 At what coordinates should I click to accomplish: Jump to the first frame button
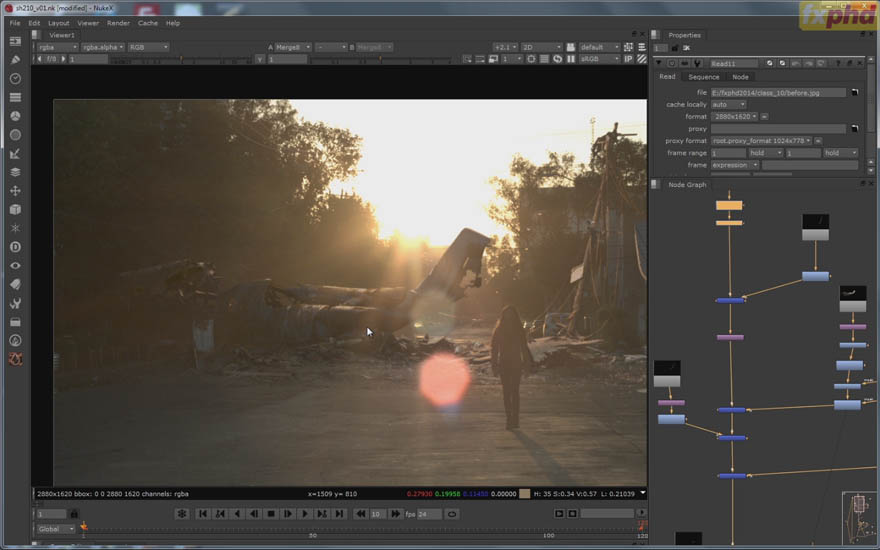point(203,514)
